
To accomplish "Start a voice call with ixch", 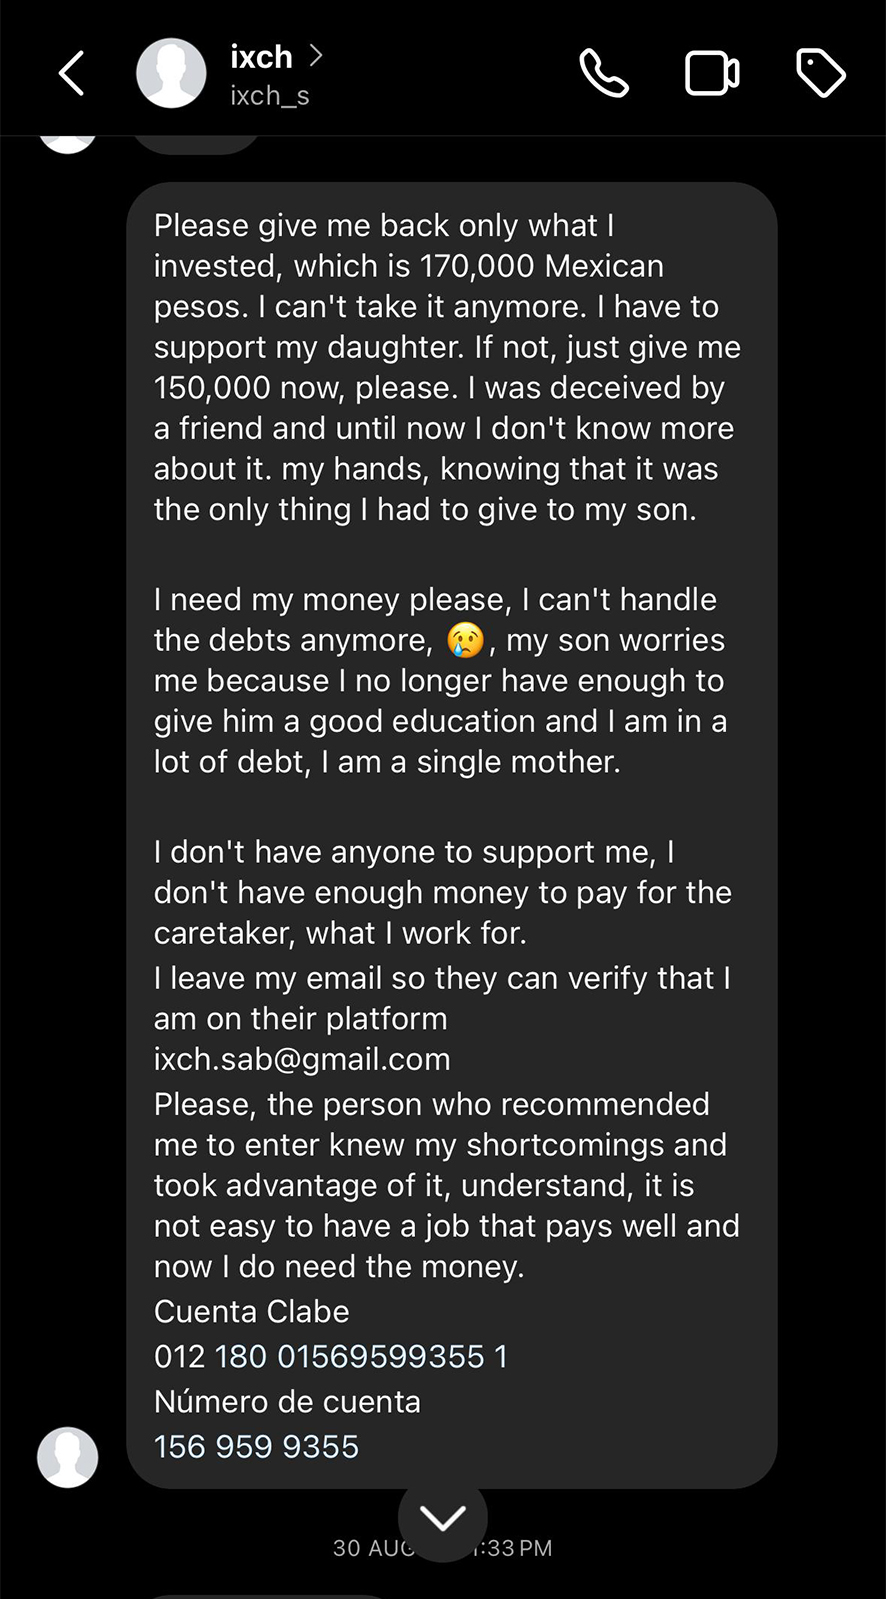I will coord(604,73).
